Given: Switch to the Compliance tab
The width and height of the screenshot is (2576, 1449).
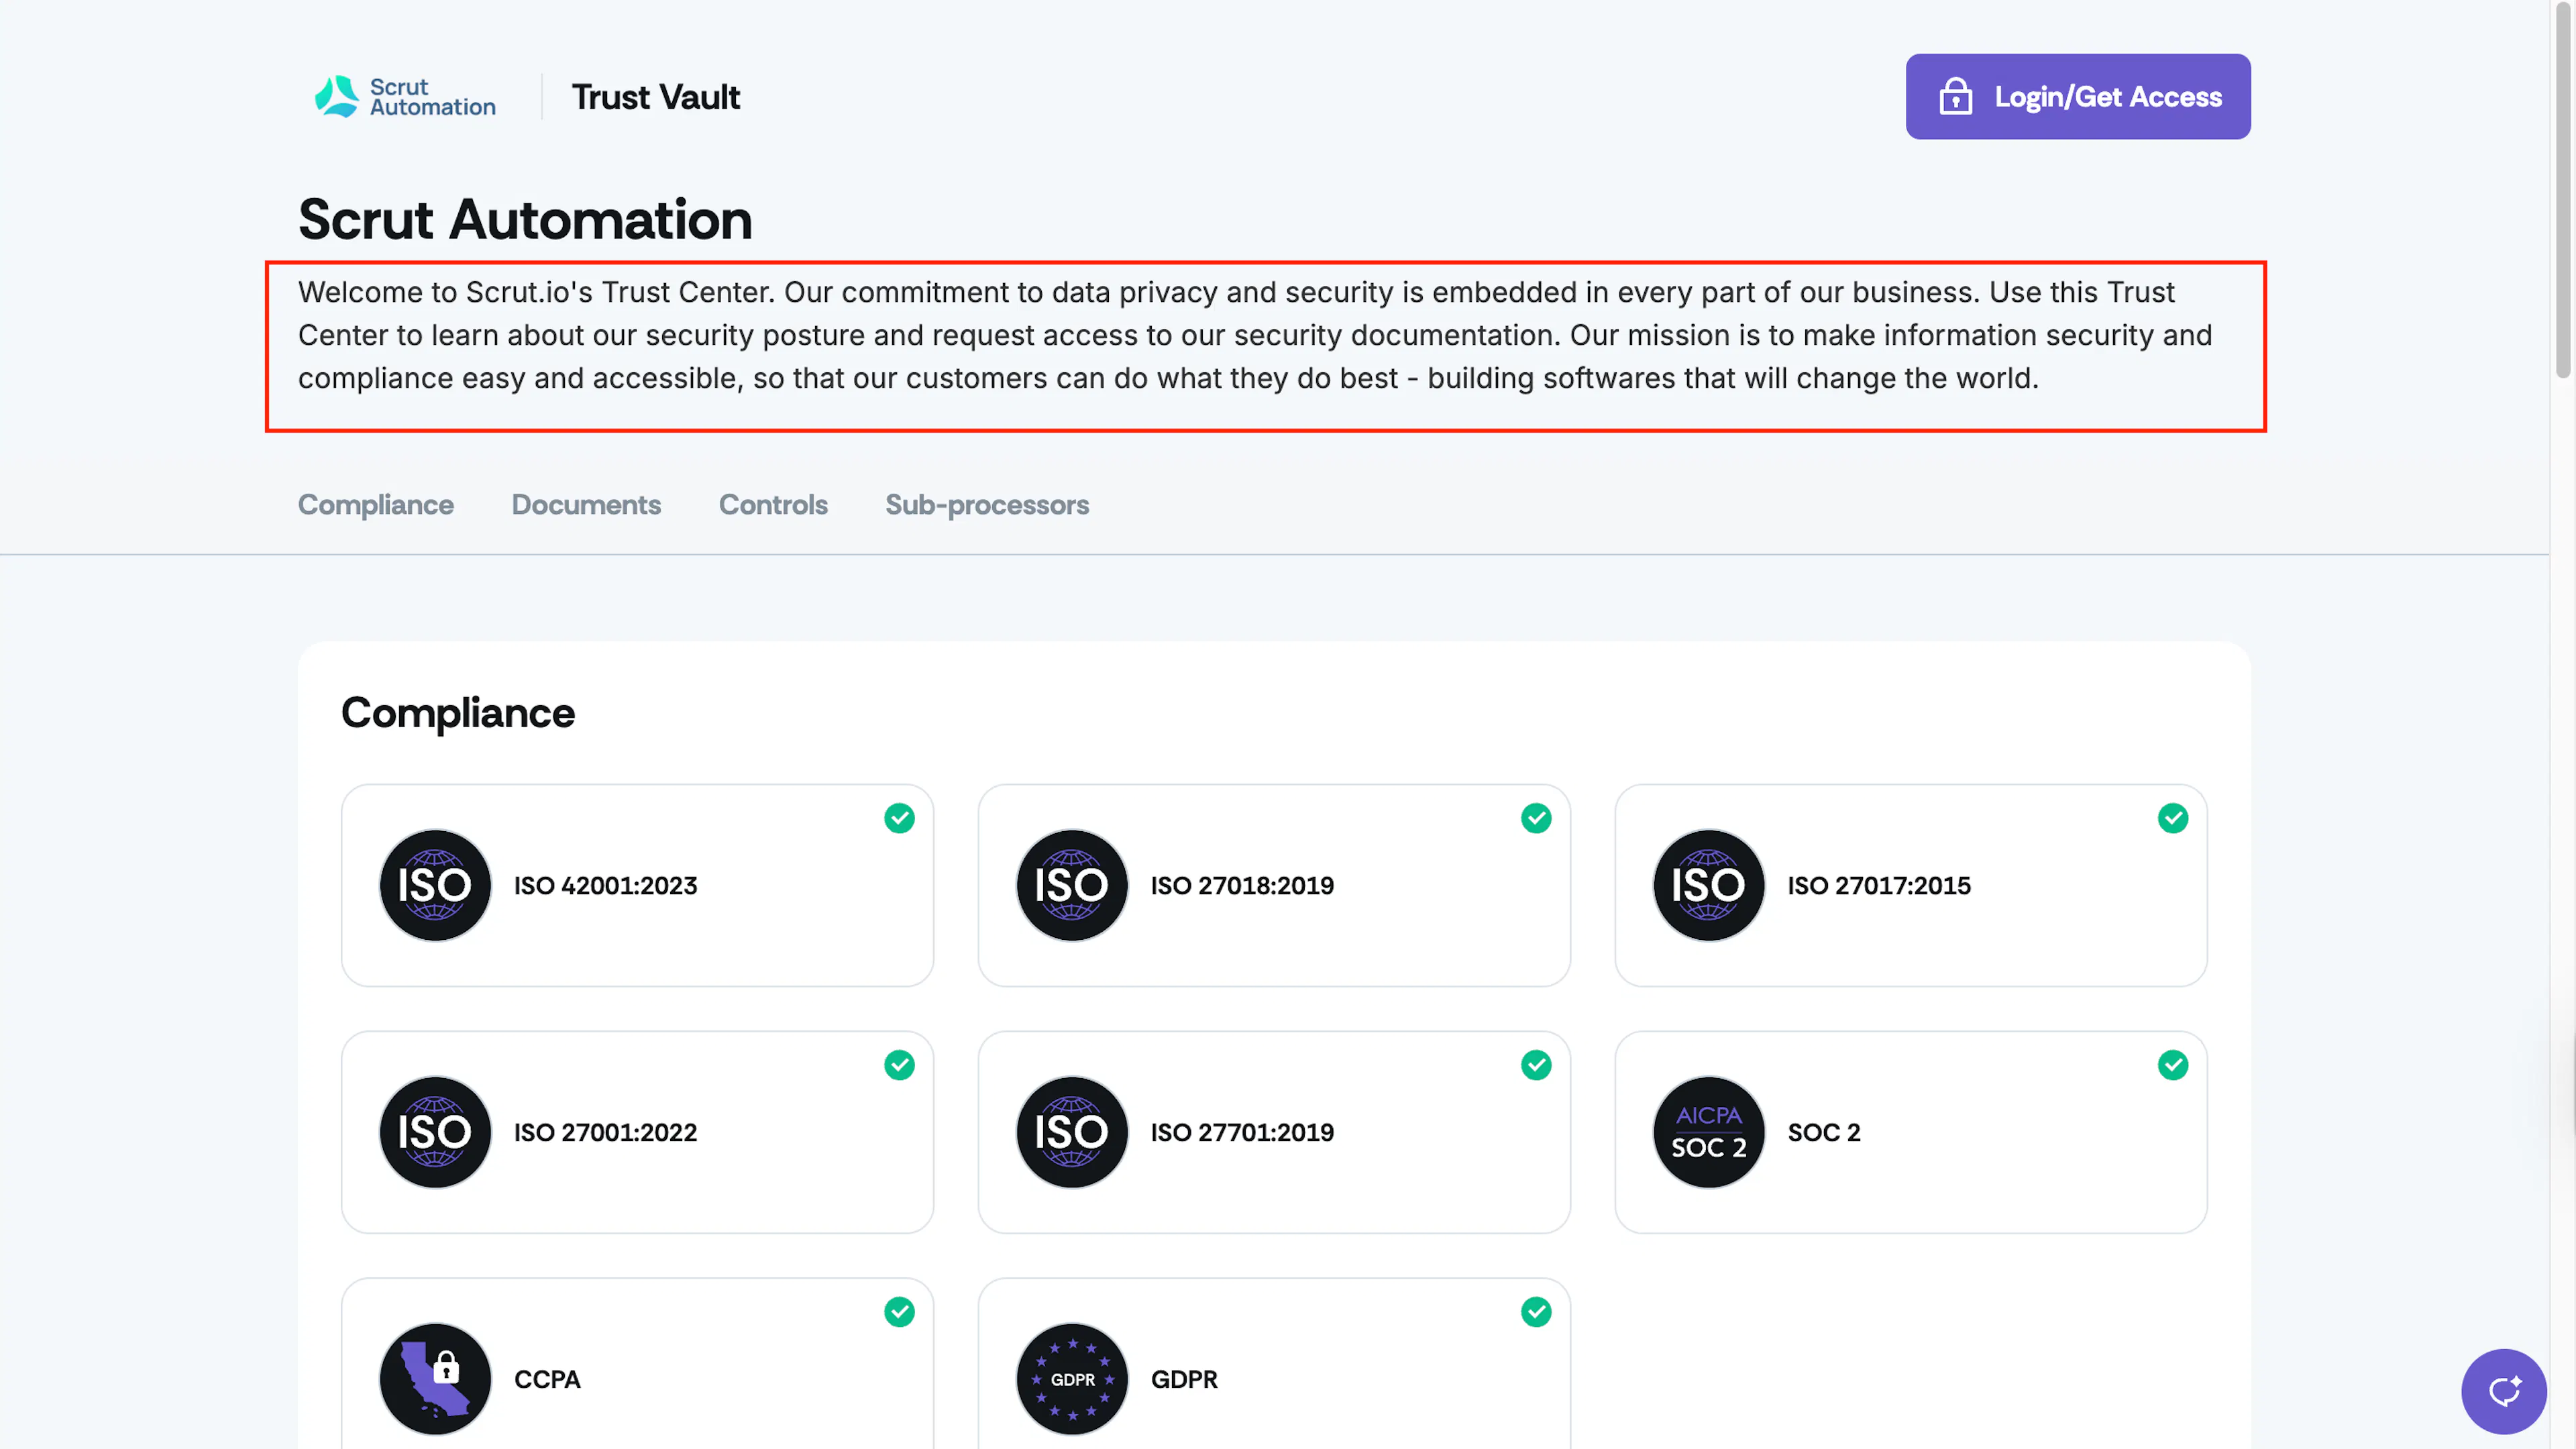Looking at the screenshot, I should pos(376,505).
